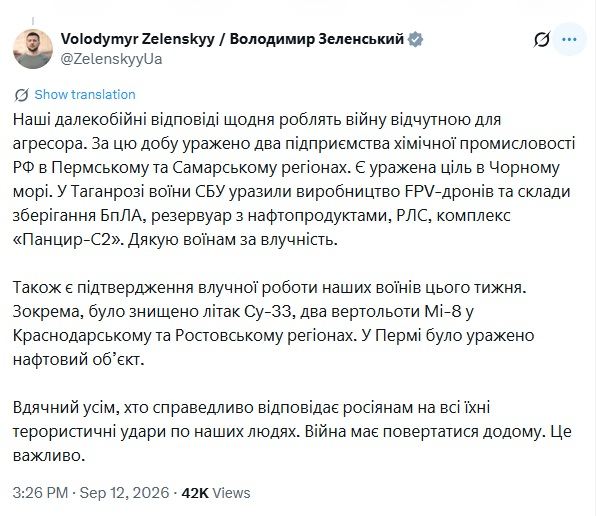
Task: Open the three-dot more options menu
Action: [x=569, y=39]
